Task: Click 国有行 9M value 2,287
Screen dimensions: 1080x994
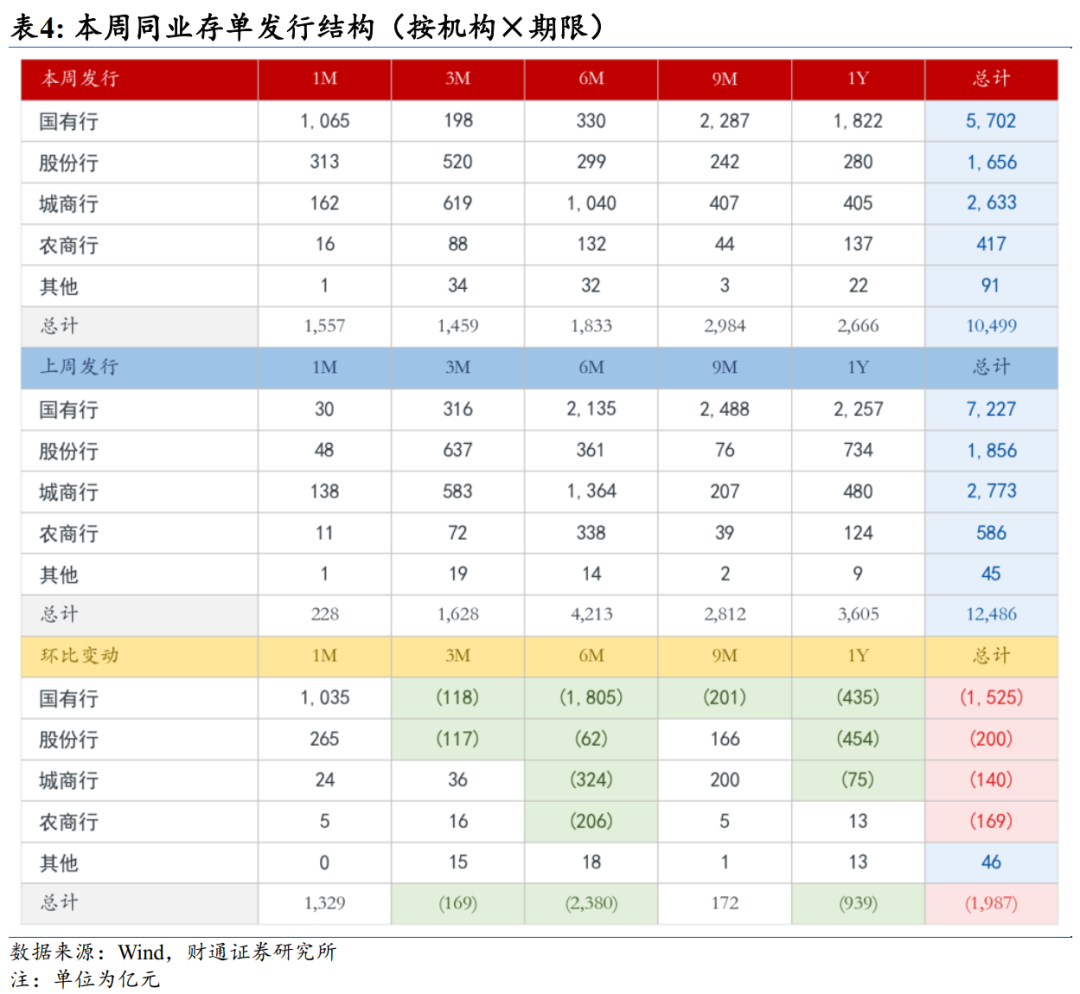Action: (725, 121)
